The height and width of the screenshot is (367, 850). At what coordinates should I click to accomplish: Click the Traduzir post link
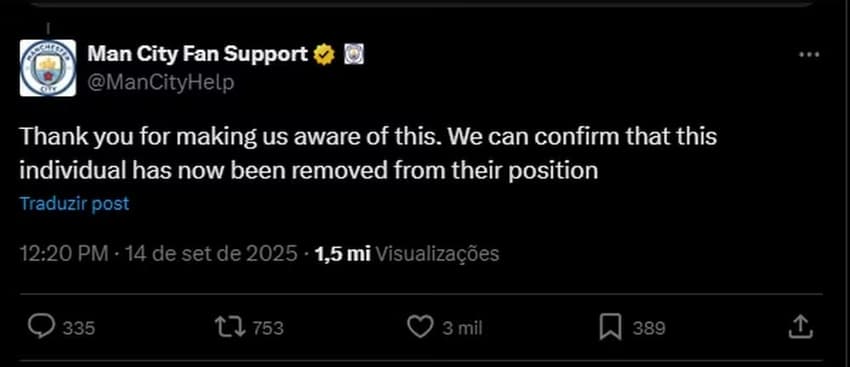(x=74, y=204)
